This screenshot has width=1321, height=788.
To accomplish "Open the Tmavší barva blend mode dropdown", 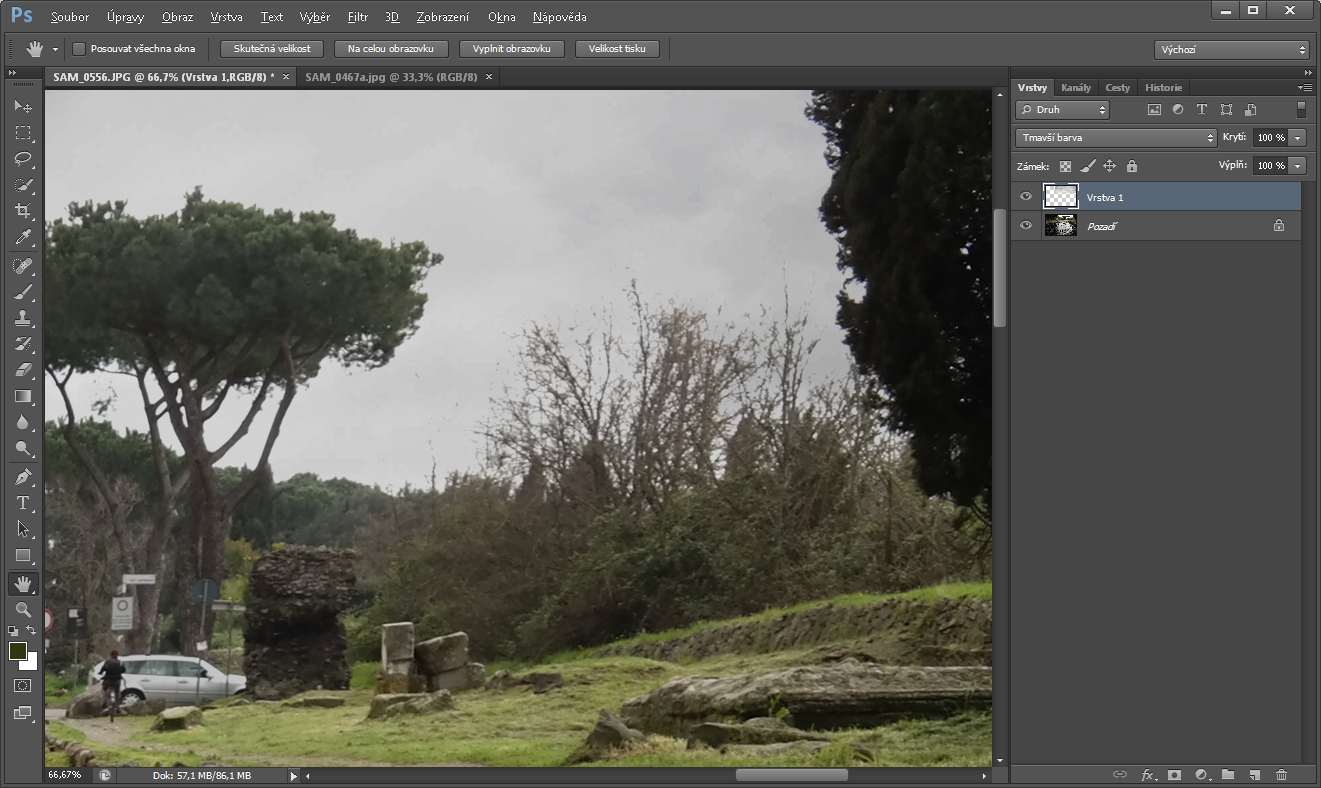I will (1115, 138).
